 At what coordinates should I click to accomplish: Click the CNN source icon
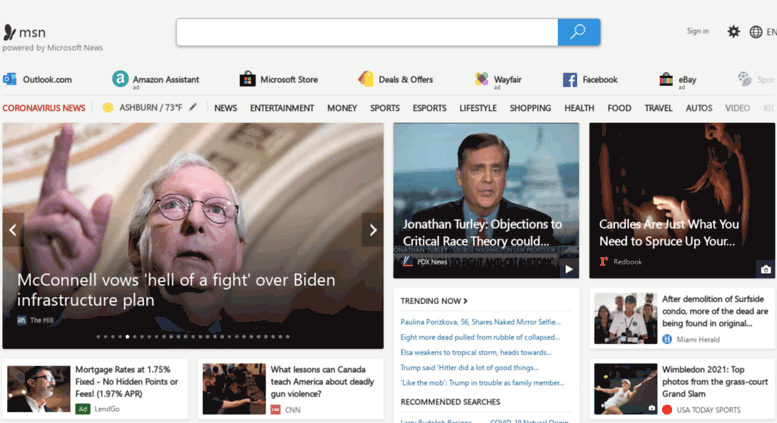[276, 410]
